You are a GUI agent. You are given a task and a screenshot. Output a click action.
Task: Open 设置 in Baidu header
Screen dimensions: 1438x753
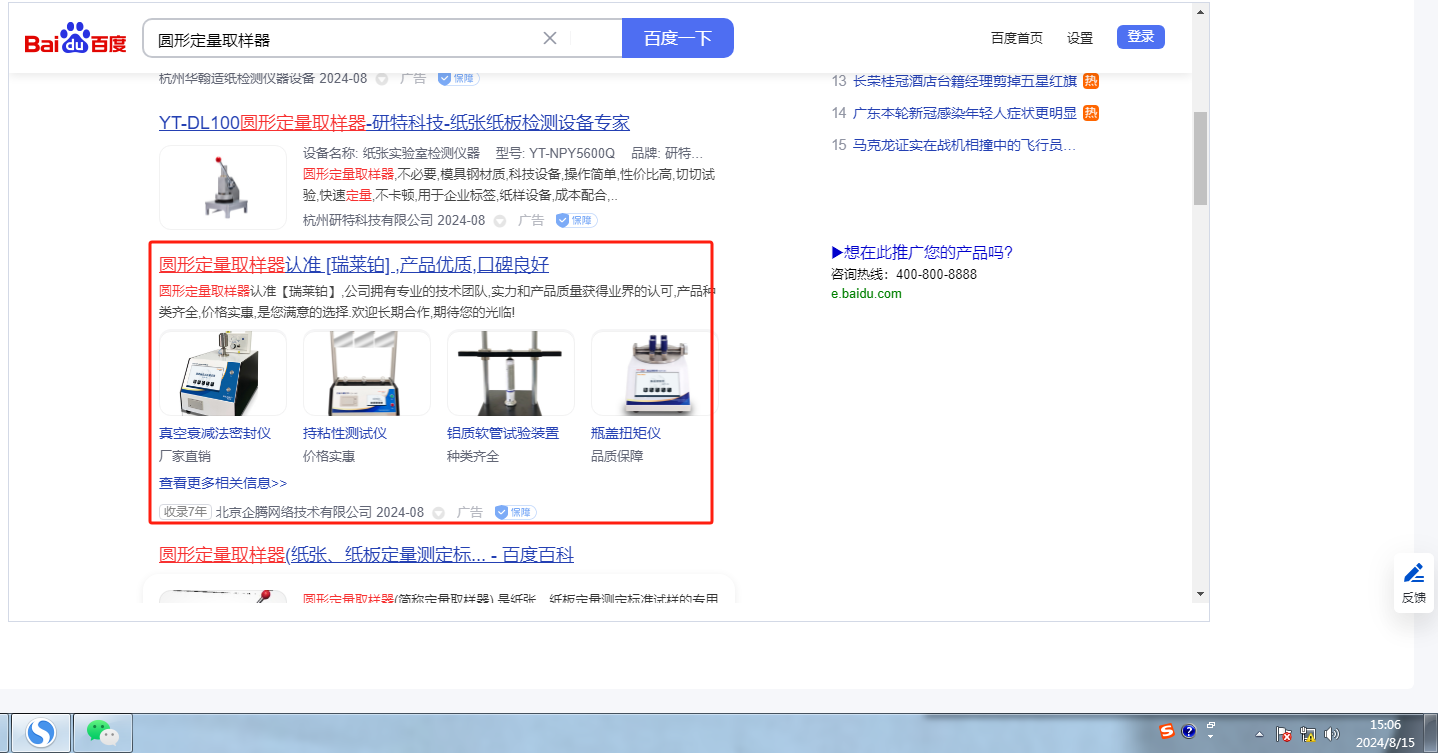[1080, 38]
